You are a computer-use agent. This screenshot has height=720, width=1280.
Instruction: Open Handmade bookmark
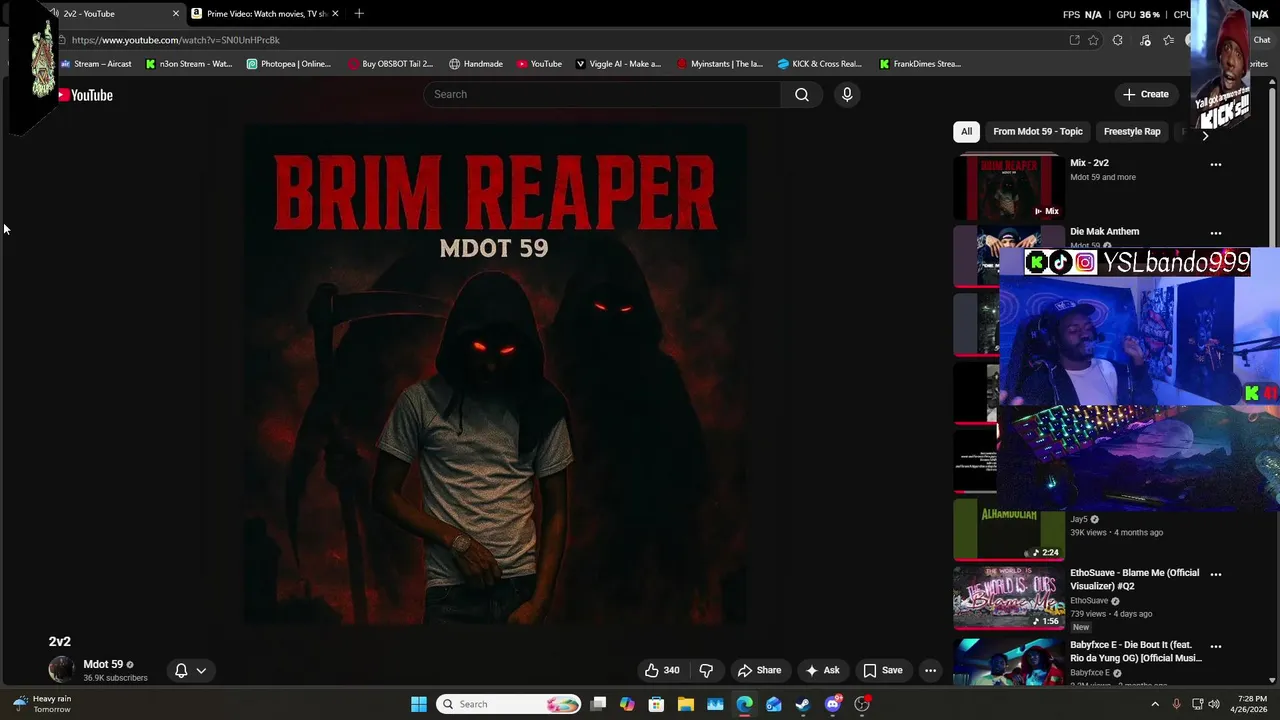[476, 64]
